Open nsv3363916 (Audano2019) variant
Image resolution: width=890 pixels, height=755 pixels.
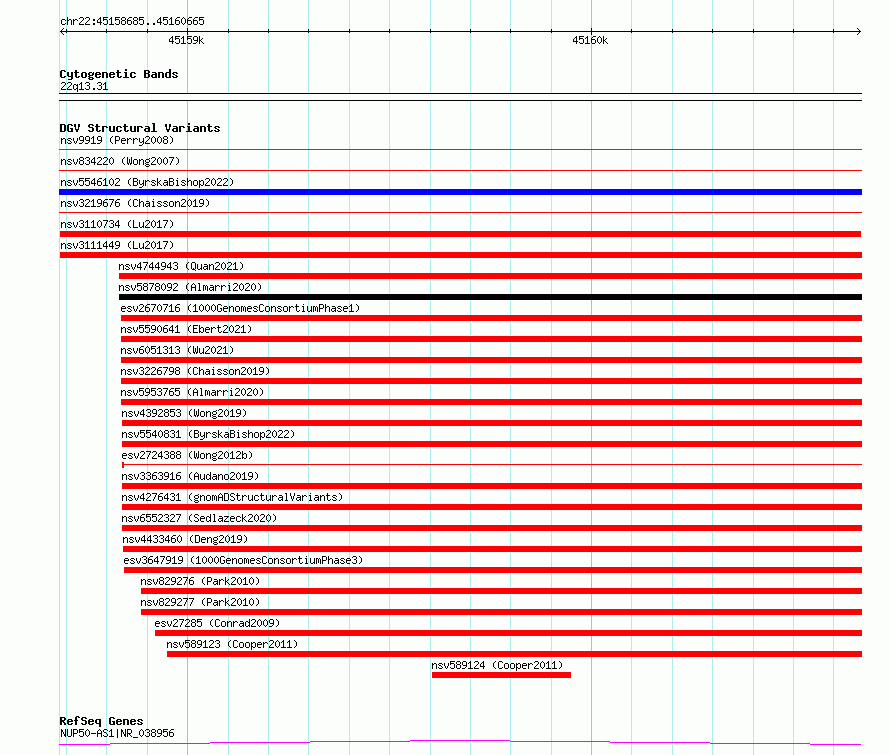(190, 476)
